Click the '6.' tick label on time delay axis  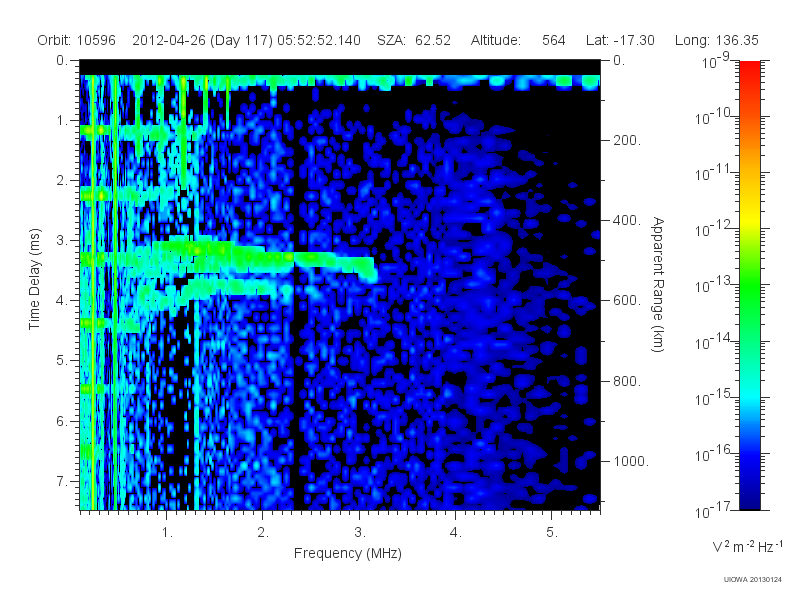[x=62, y=421]
